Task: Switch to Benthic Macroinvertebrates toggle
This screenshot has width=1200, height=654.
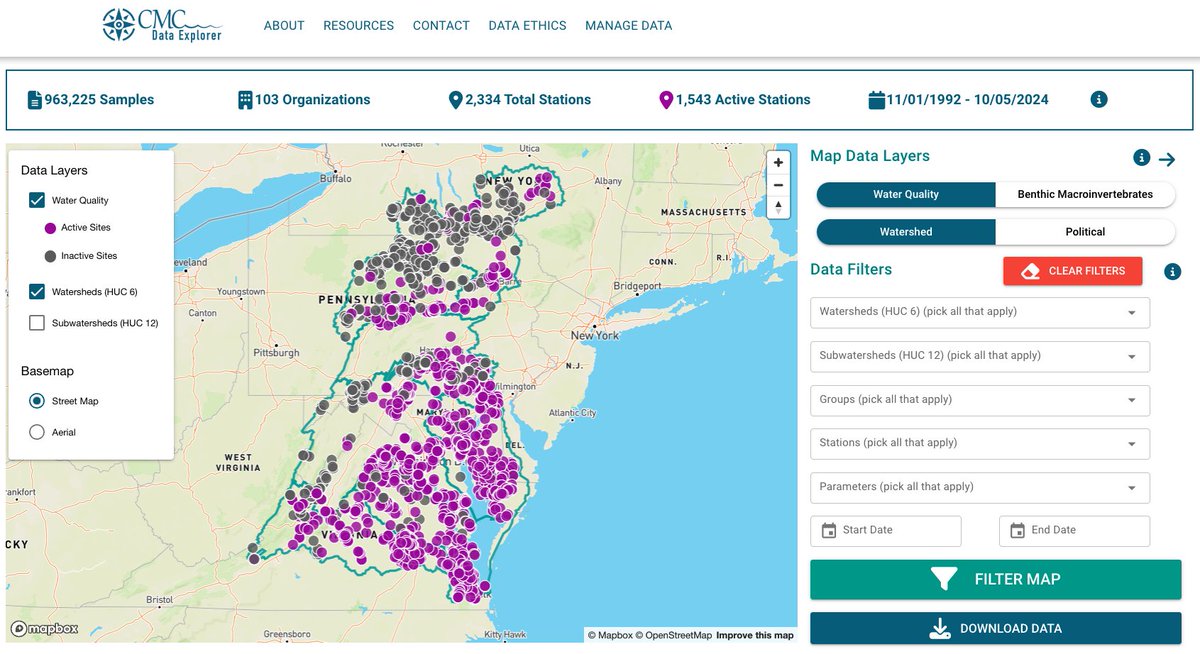Action: pyautogui.click(x=1085, y=194)
